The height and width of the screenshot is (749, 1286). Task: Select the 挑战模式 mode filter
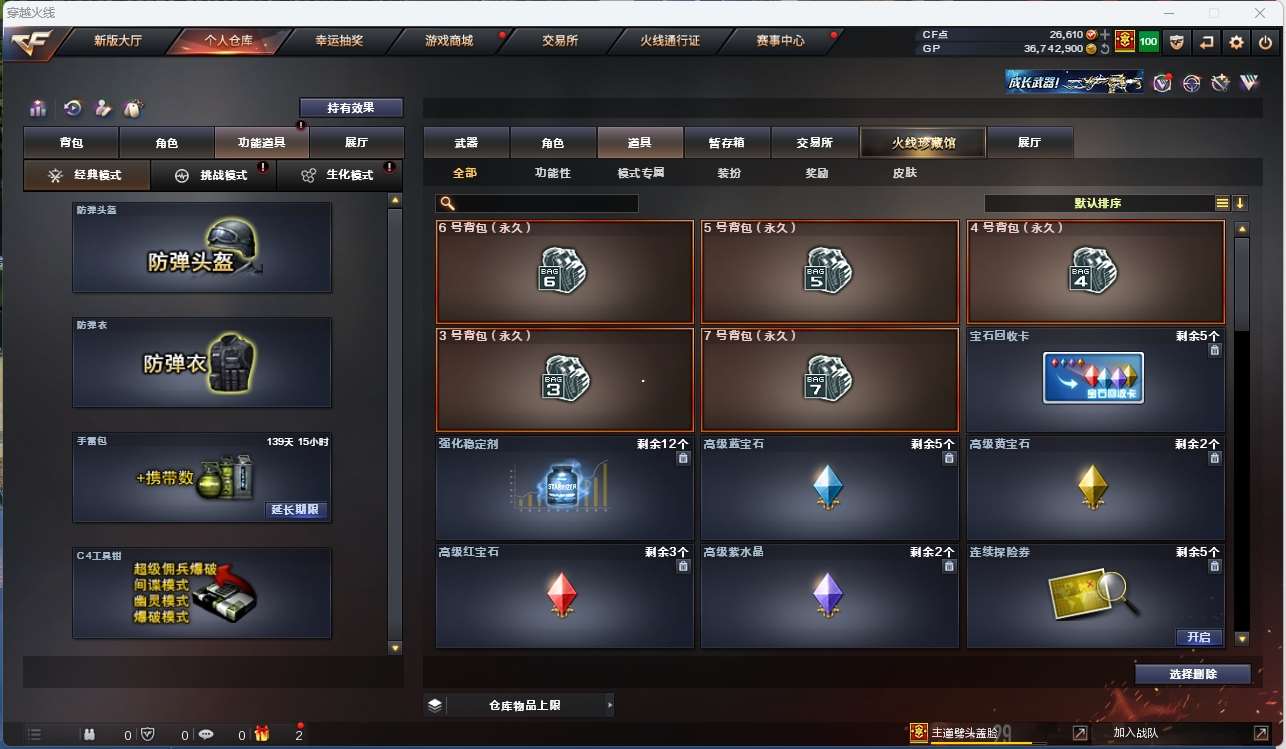214,175
